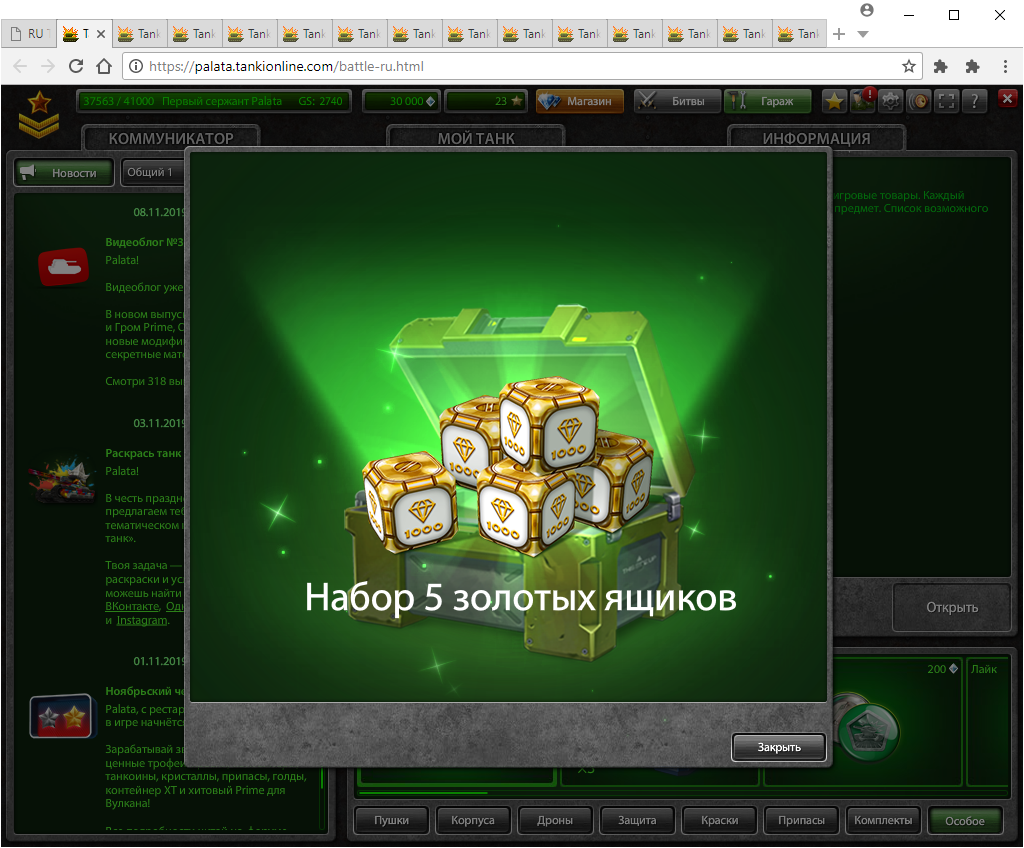Click the address bar showing palata.tankionline.com
This screenshot has width=1024, height=848.
(x=521, y=66)
